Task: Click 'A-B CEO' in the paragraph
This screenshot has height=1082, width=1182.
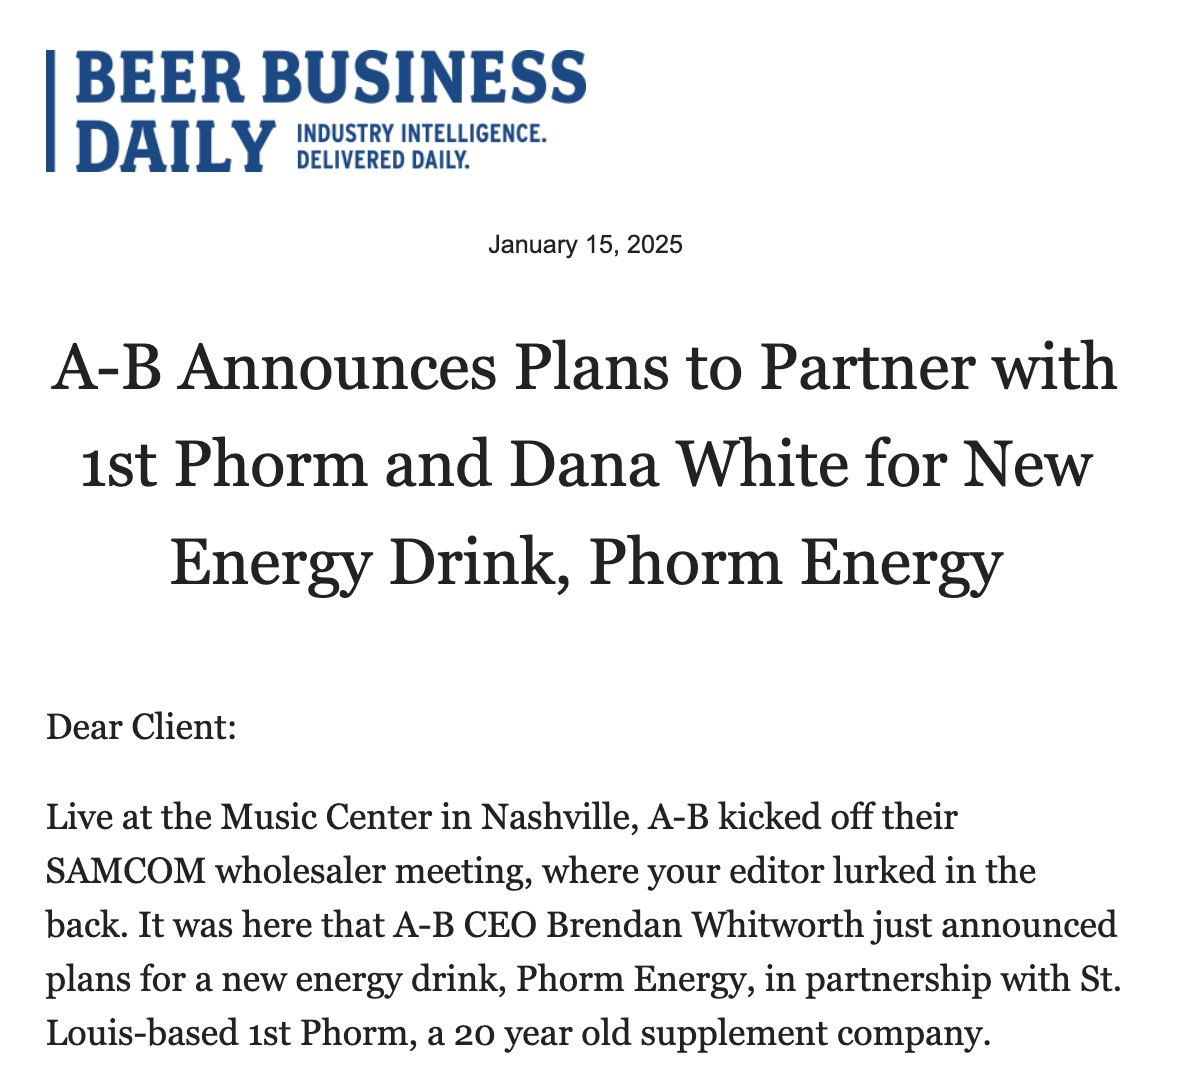Action: pyautogui.click(x=462, y=924)
